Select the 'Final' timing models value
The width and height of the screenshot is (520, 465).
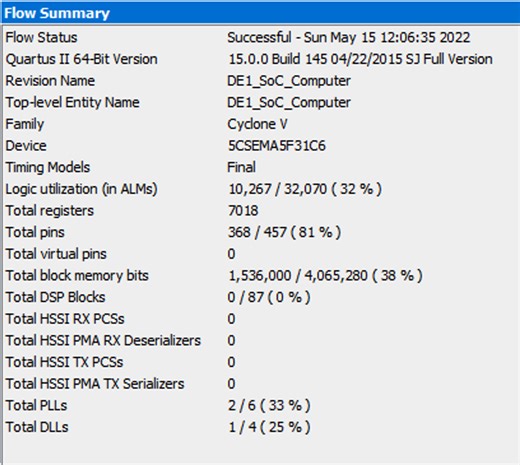tap(241, 167)
